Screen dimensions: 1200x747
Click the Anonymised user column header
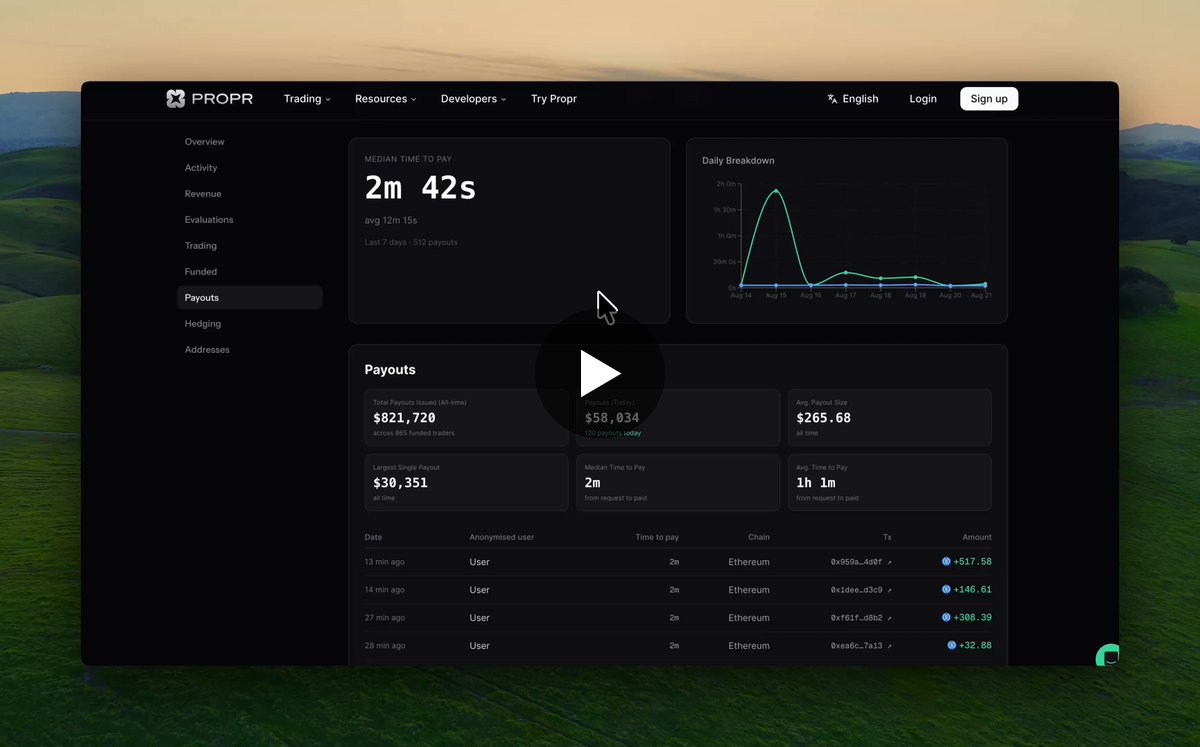click(502, 537)
